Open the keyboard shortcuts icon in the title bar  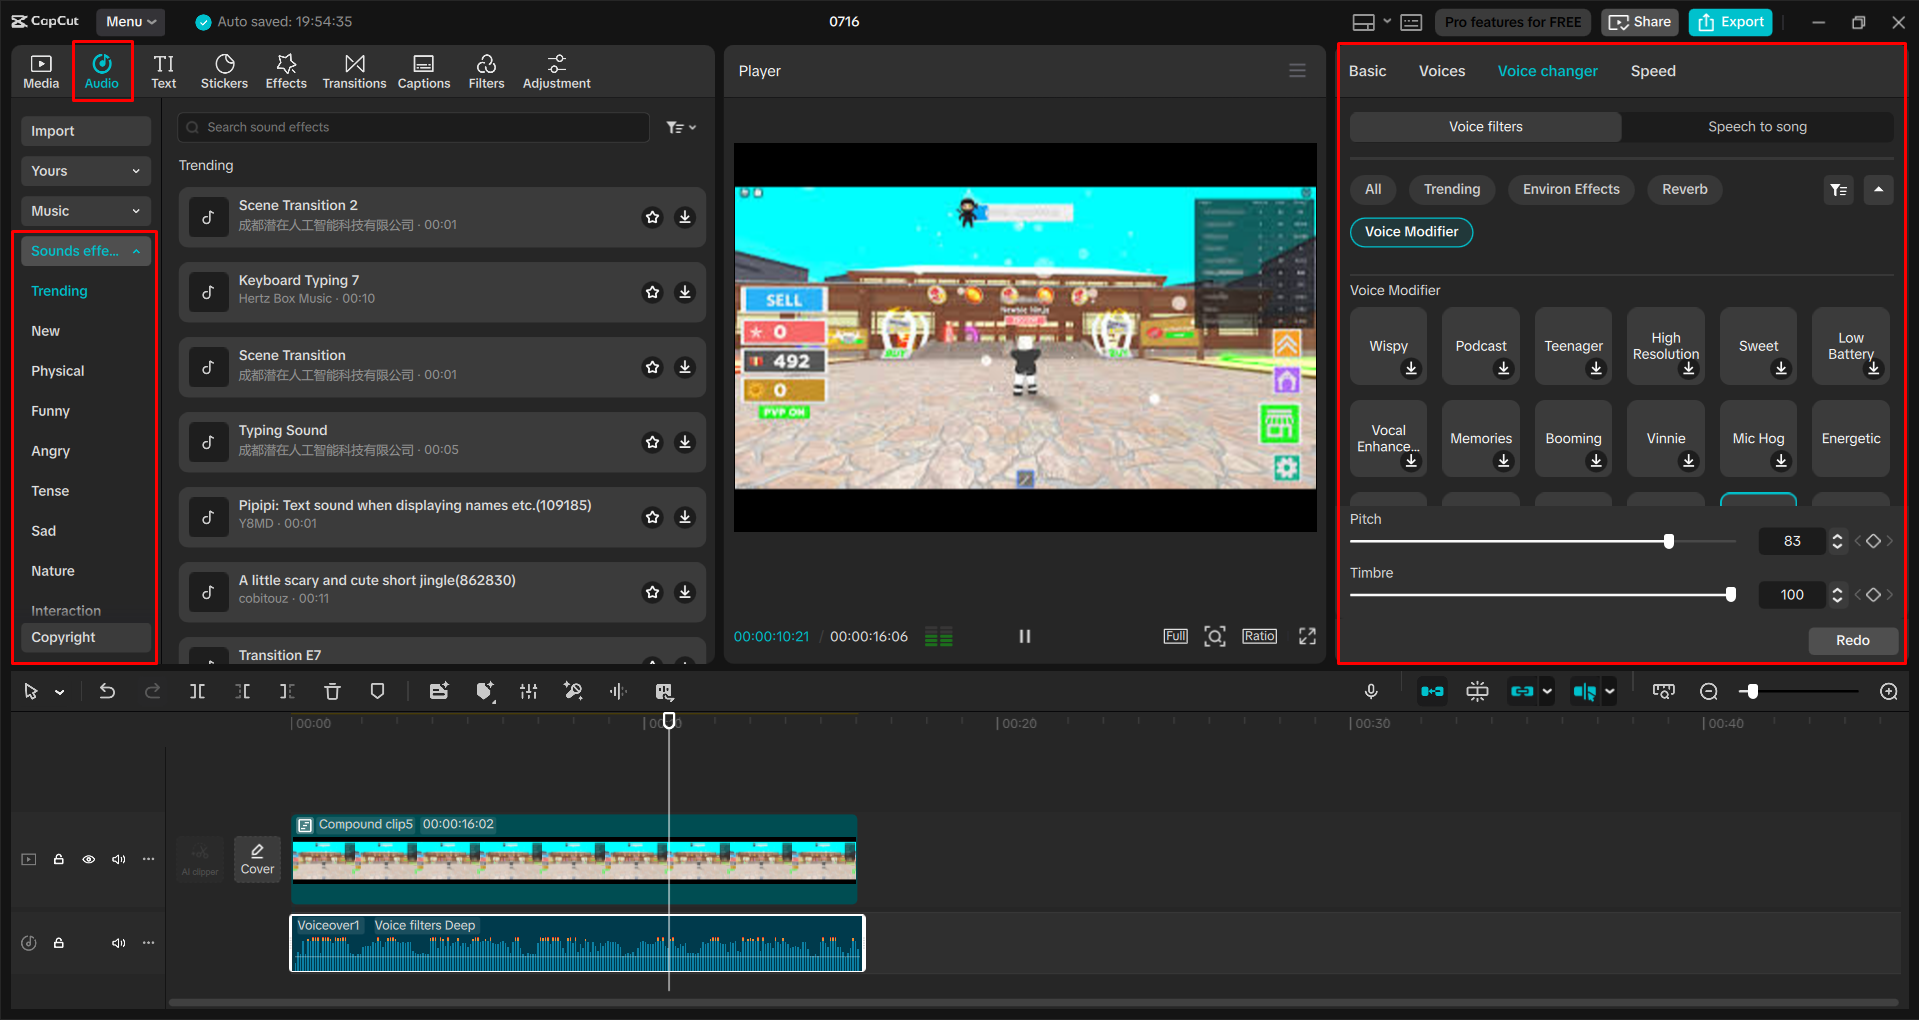[1411, 22]
